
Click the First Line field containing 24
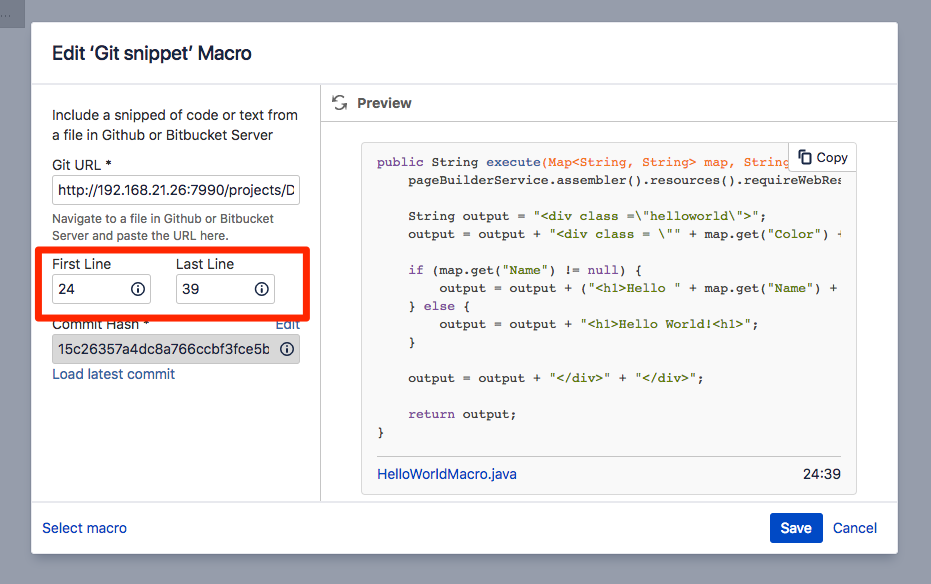90,289
